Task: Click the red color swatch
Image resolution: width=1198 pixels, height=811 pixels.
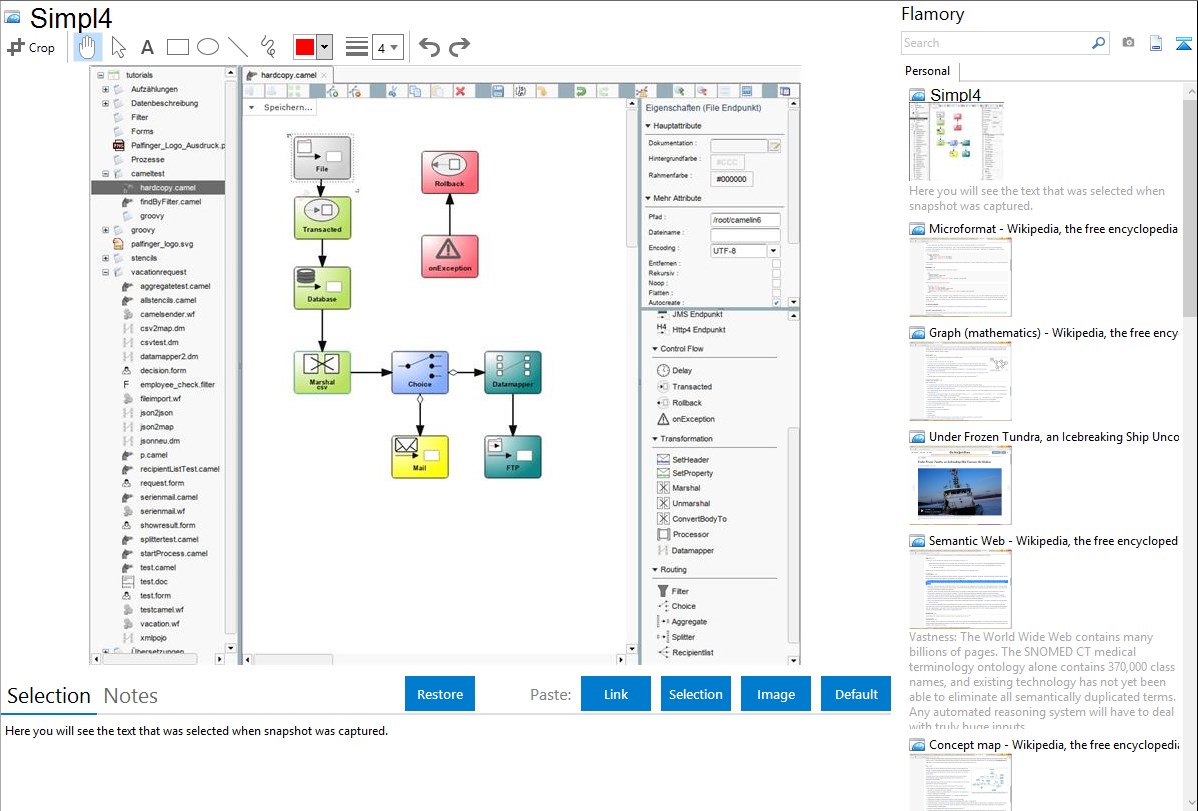Action: coord(305,47)
